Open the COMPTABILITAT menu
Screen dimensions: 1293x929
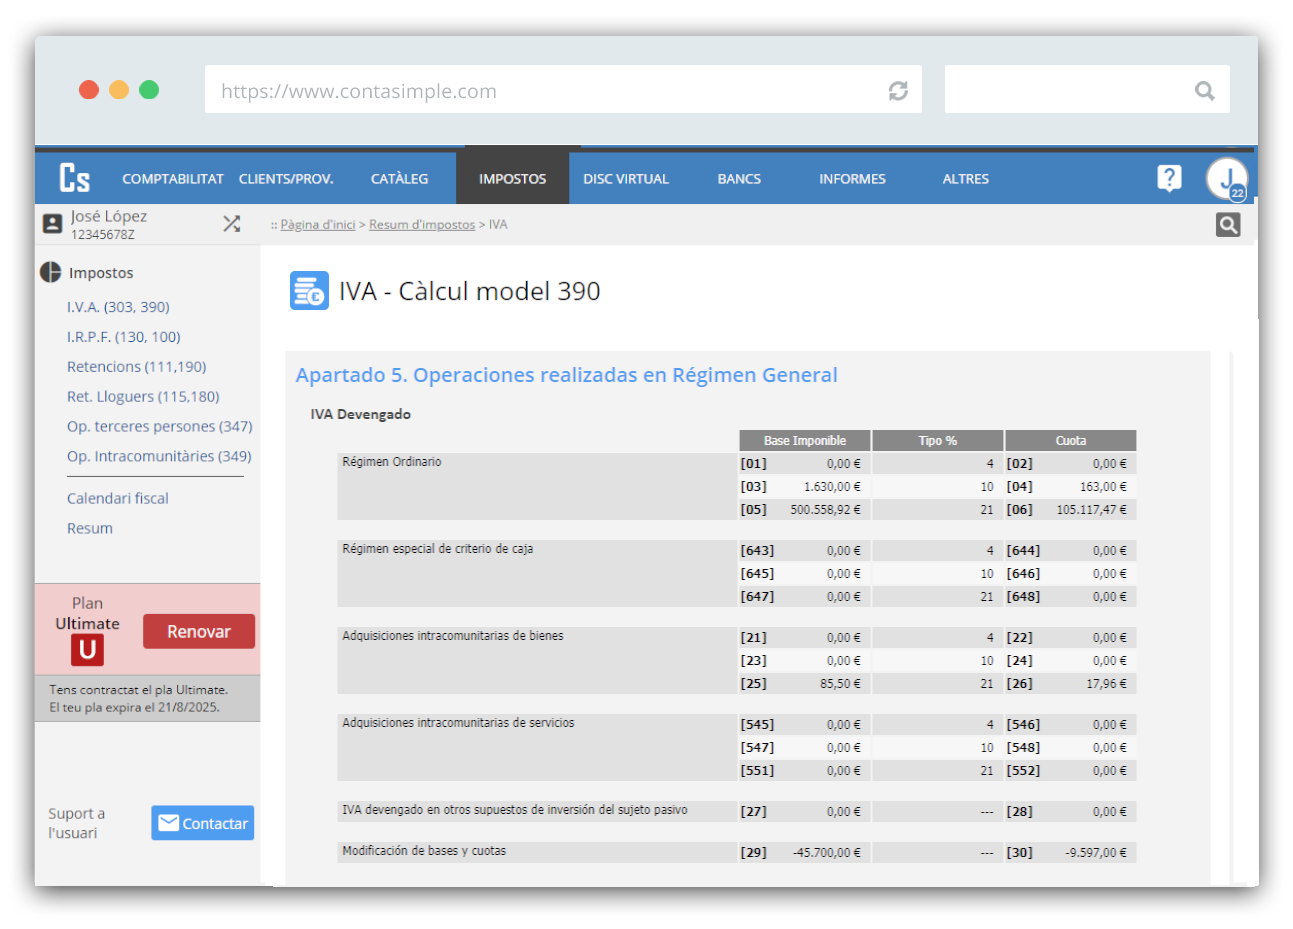coord(173,179)
